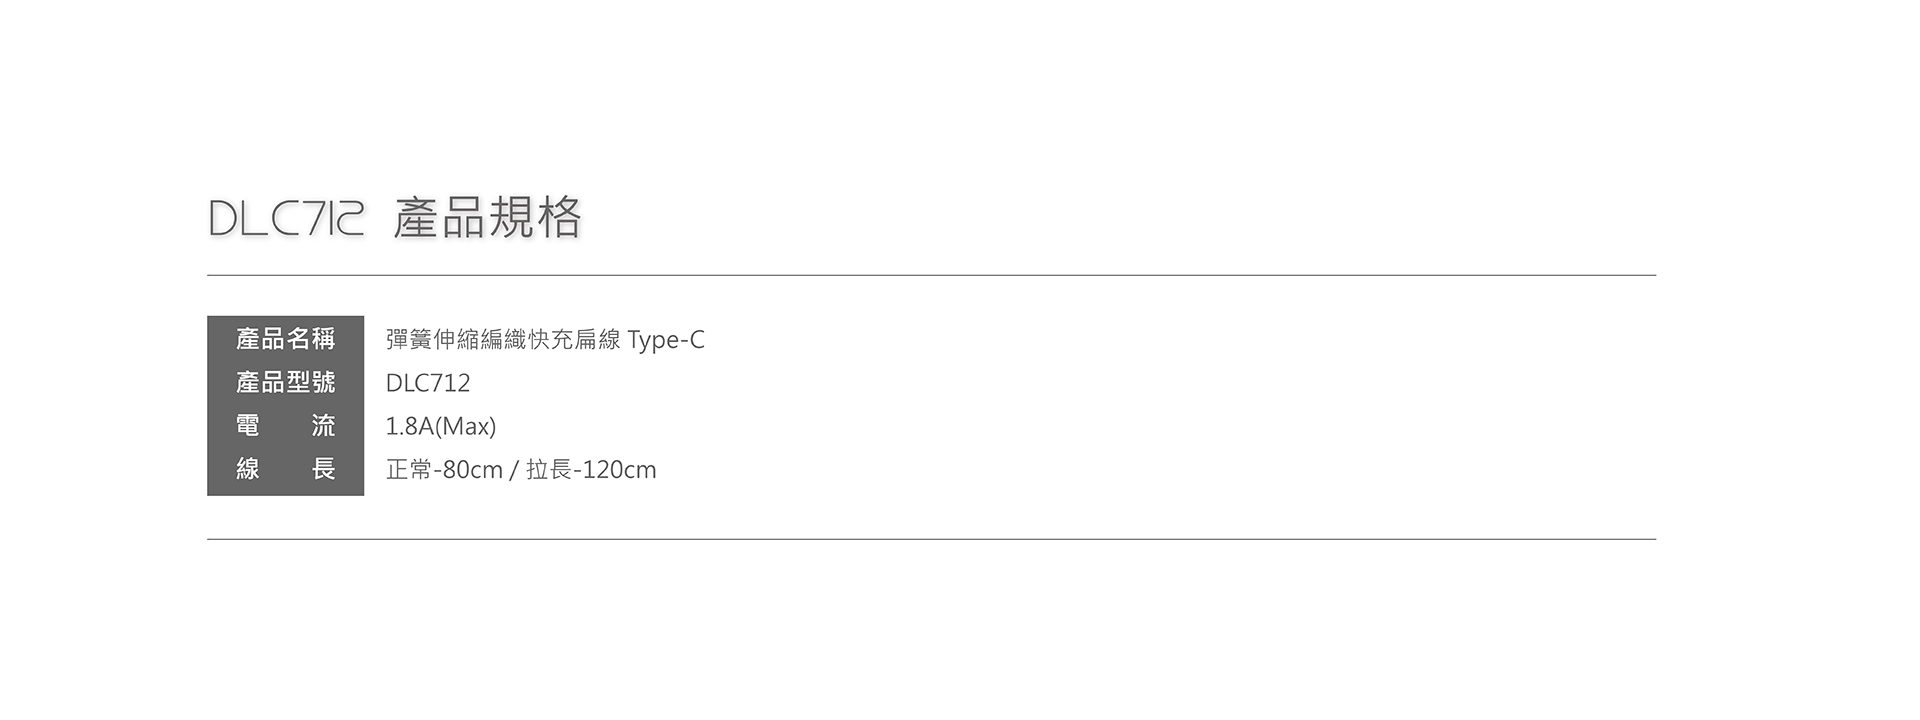Image resolution: width=1920 pixels, height=720 pixels.
Task: Click the Type-C text in product name
Action: coord(666,340)
